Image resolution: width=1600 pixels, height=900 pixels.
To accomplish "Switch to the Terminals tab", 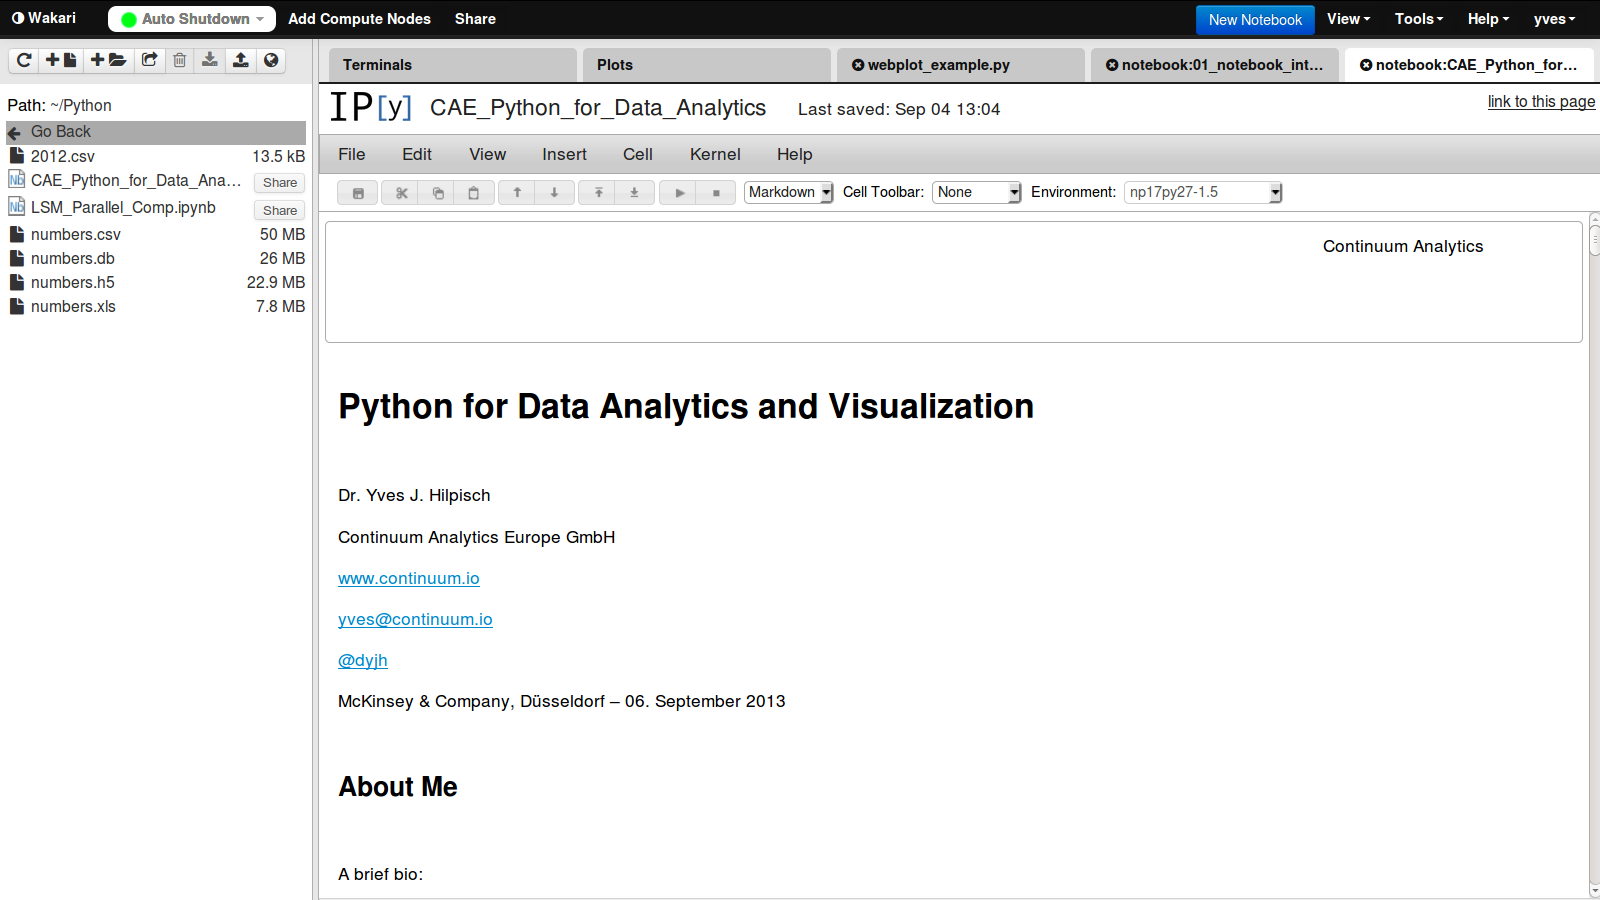I will 453,65.
